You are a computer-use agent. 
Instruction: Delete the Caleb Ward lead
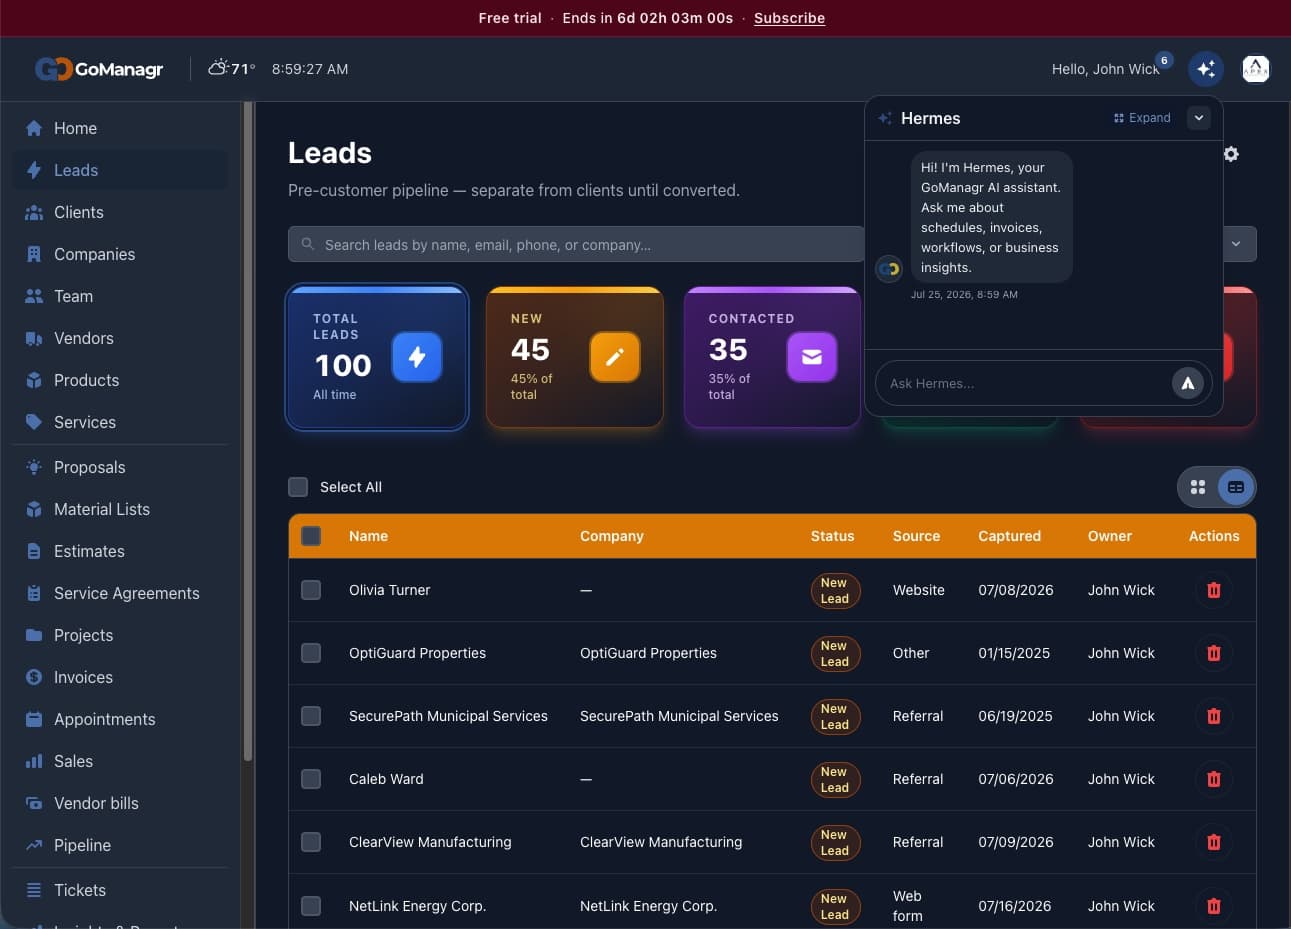tap(1214, 779)
